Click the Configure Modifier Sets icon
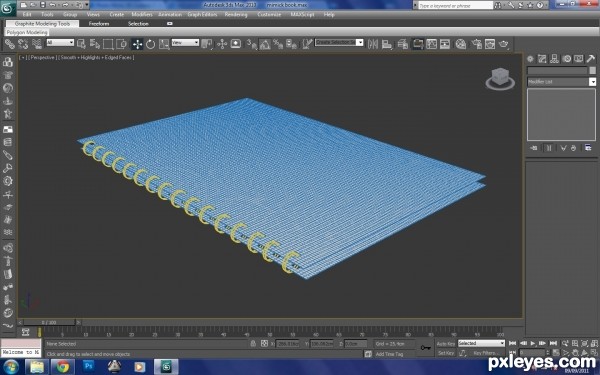Image resolution: width=600 pixels, height=375 pixels. pos(588,148)
